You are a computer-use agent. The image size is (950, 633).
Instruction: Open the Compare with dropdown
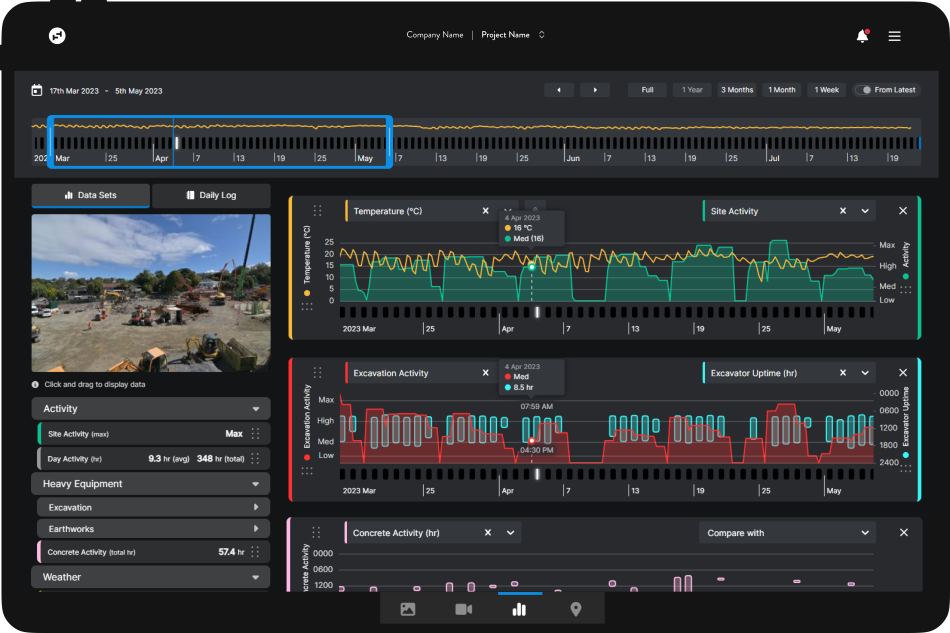point(786,532)
